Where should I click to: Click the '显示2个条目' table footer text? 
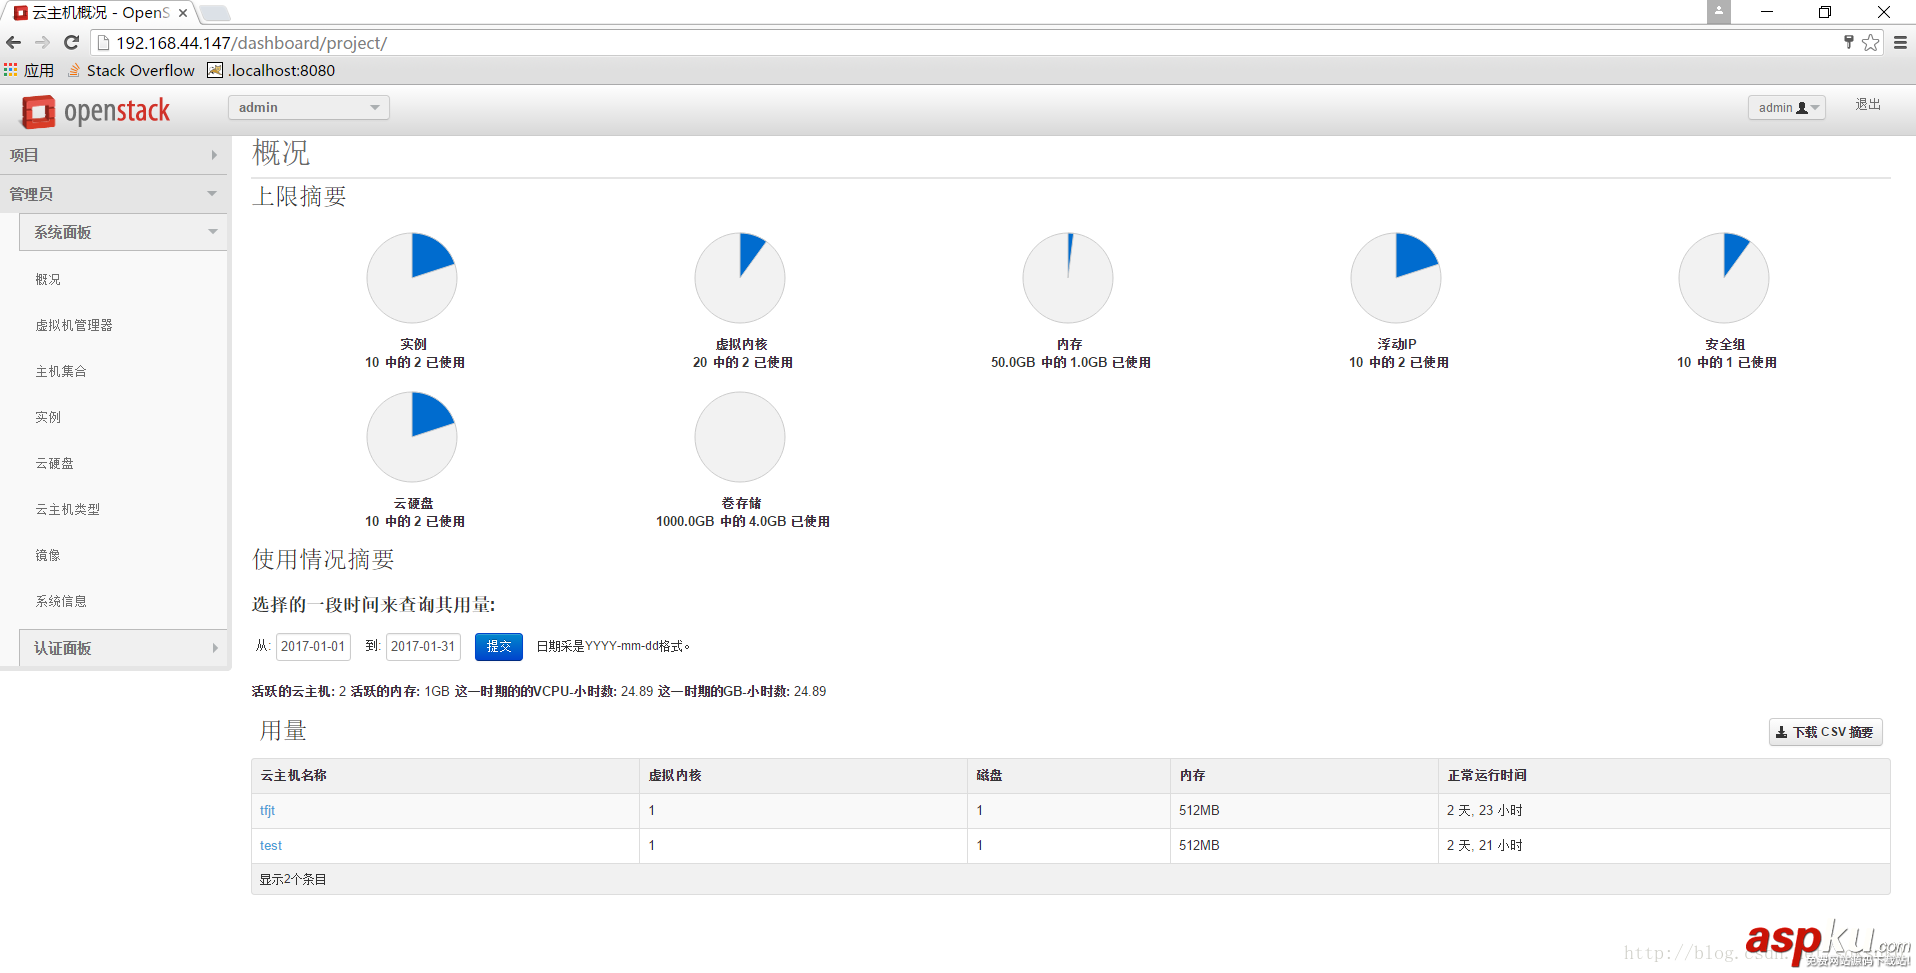293,880
